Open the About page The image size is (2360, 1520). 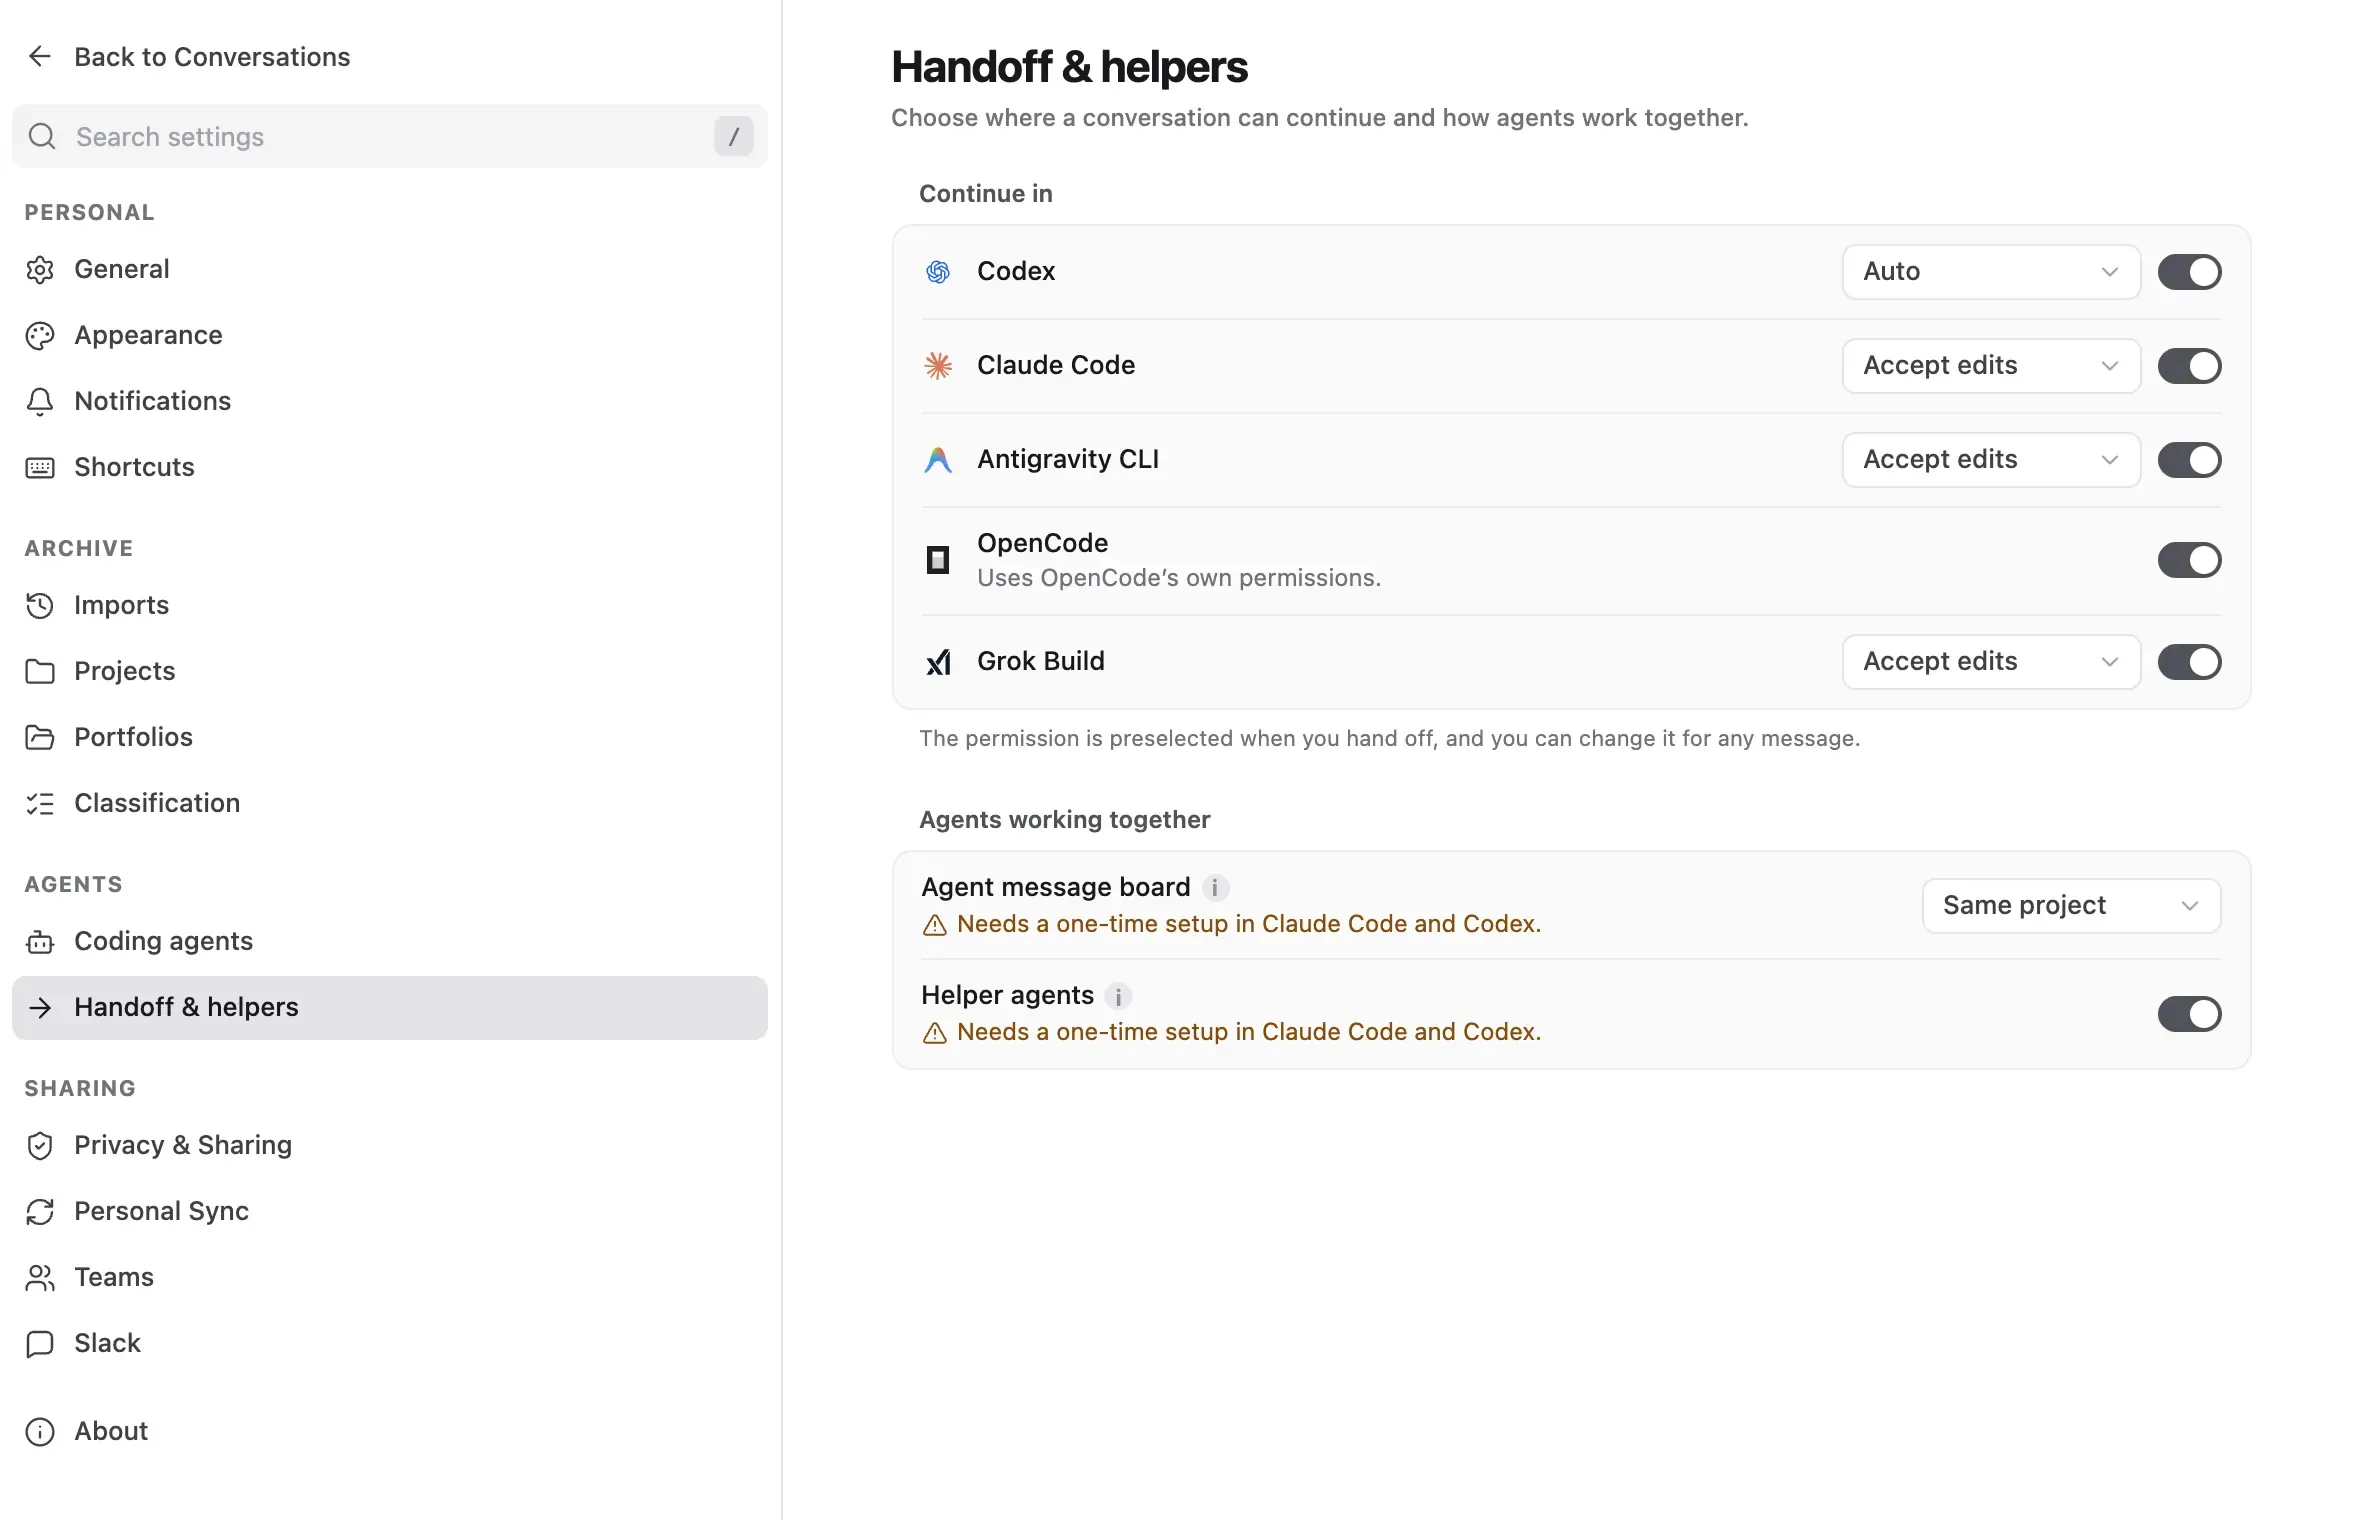point(390,1432)
